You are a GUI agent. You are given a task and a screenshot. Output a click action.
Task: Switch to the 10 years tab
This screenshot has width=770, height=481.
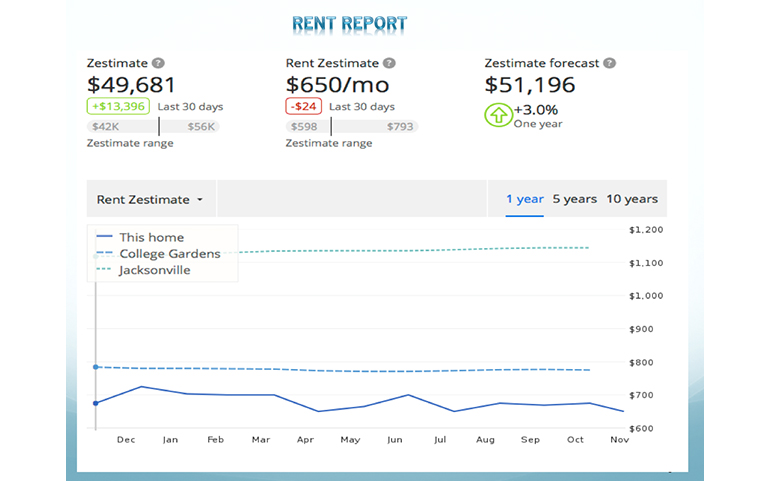tap(632, 199)
